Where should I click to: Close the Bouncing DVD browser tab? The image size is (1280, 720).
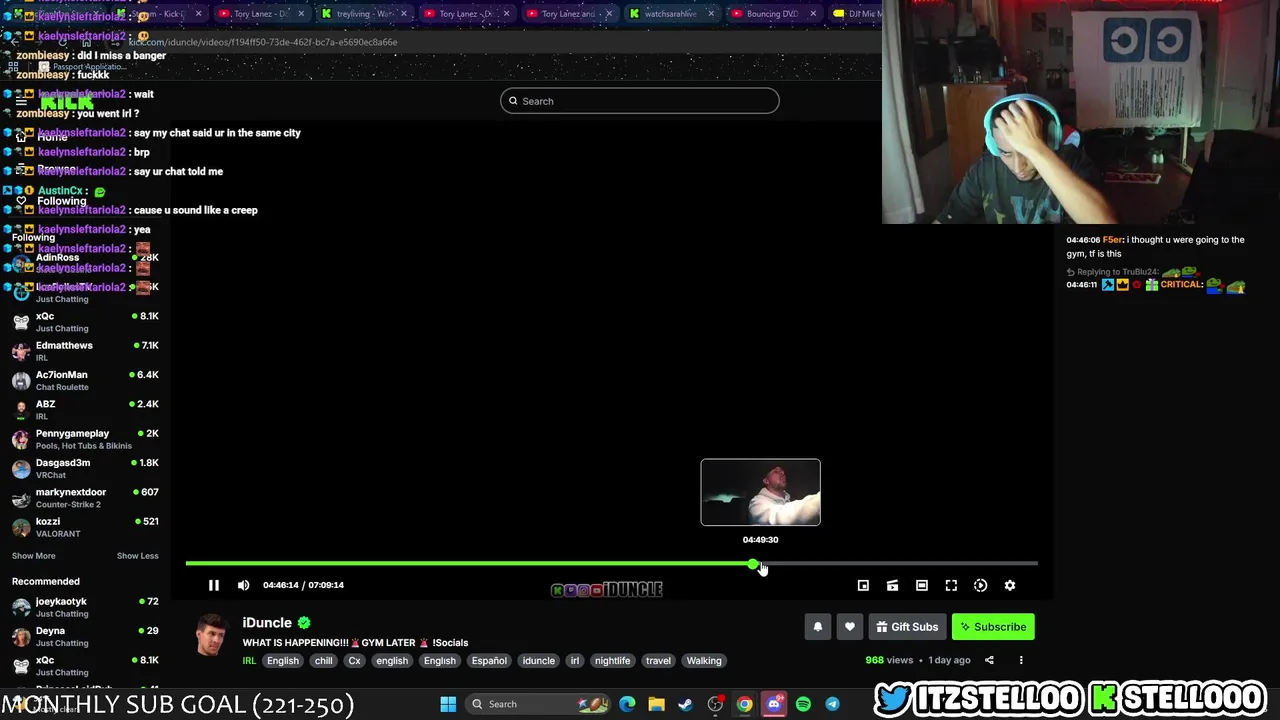coord(813,14)
